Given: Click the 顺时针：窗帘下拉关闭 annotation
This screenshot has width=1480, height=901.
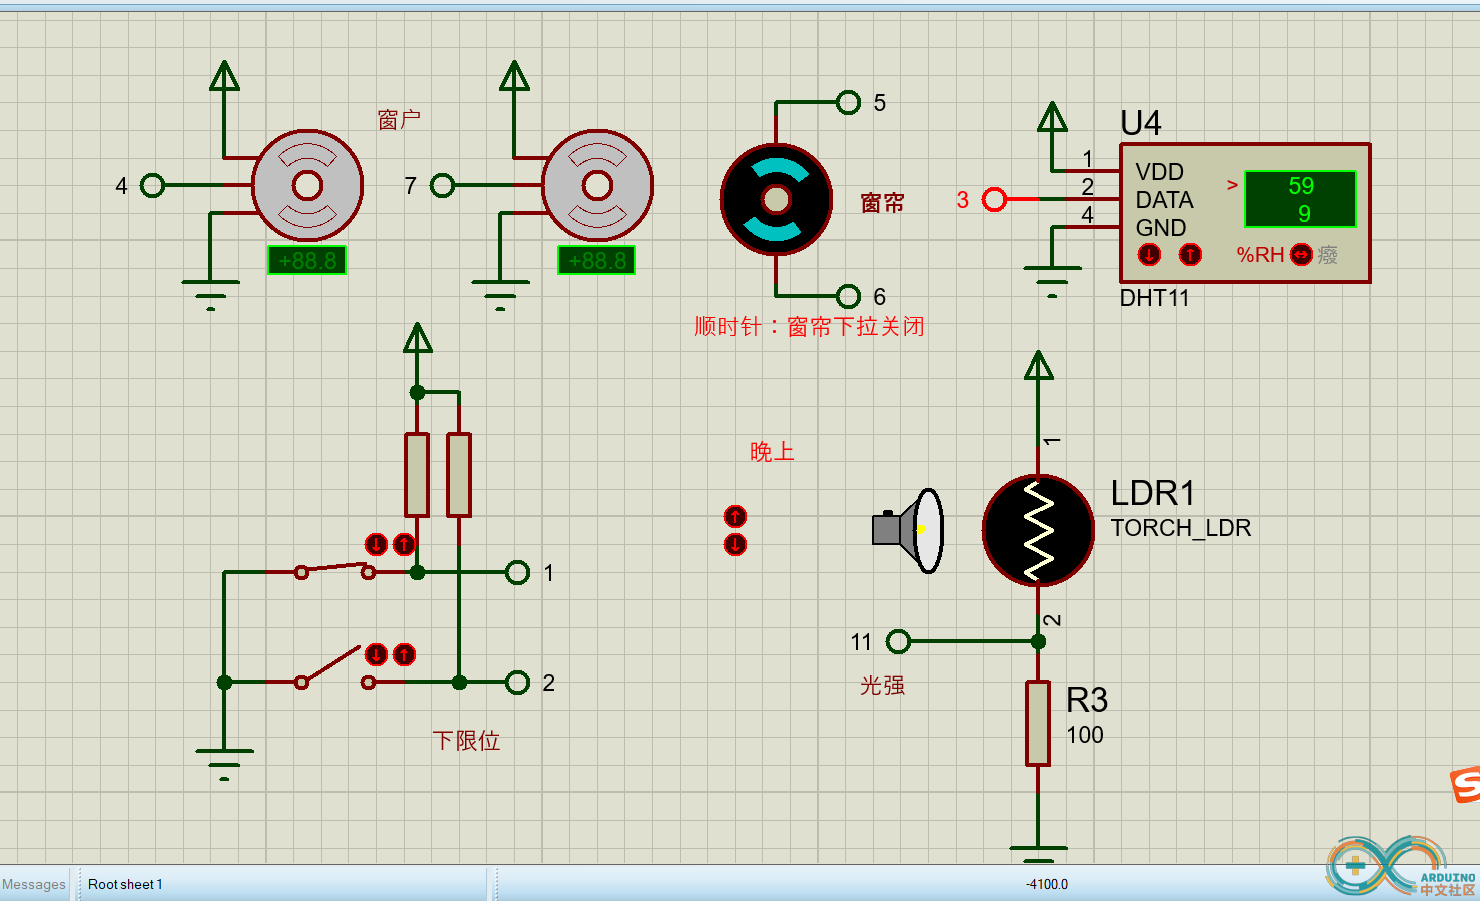Looking at the screenshot, I should (809, 327).
